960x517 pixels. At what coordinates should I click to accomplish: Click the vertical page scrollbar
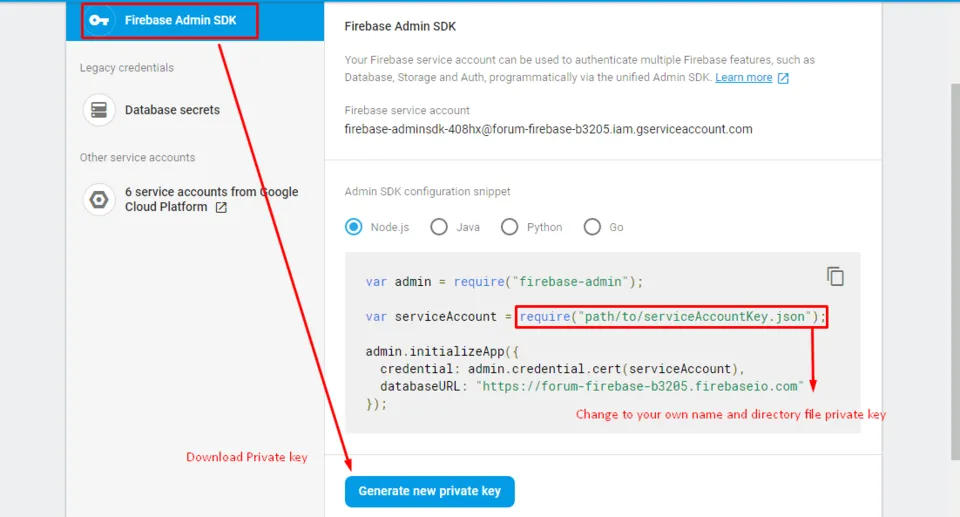(x=955, y=271)
